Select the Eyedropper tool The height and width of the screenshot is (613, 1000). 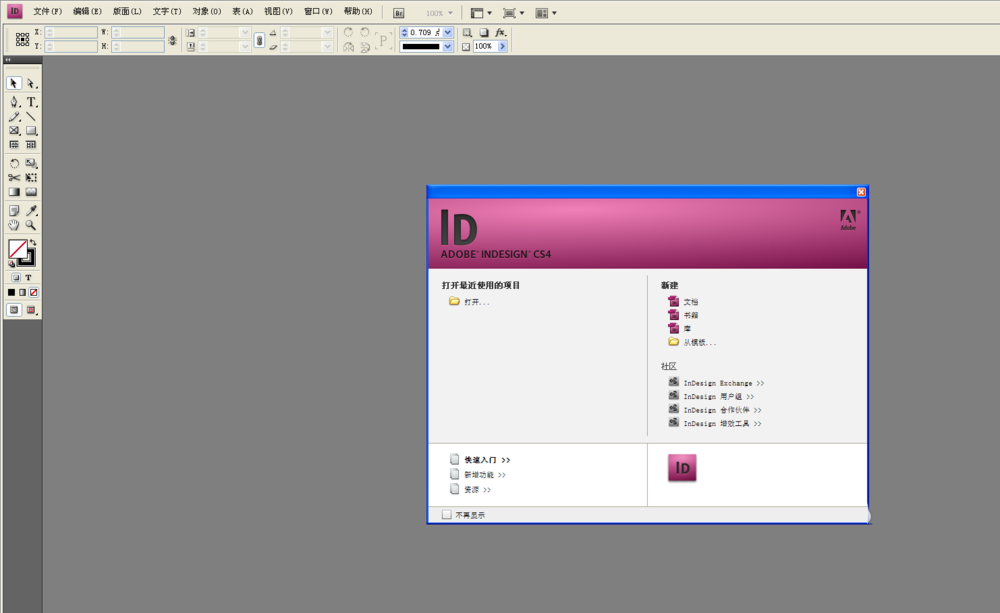point(31,210)
